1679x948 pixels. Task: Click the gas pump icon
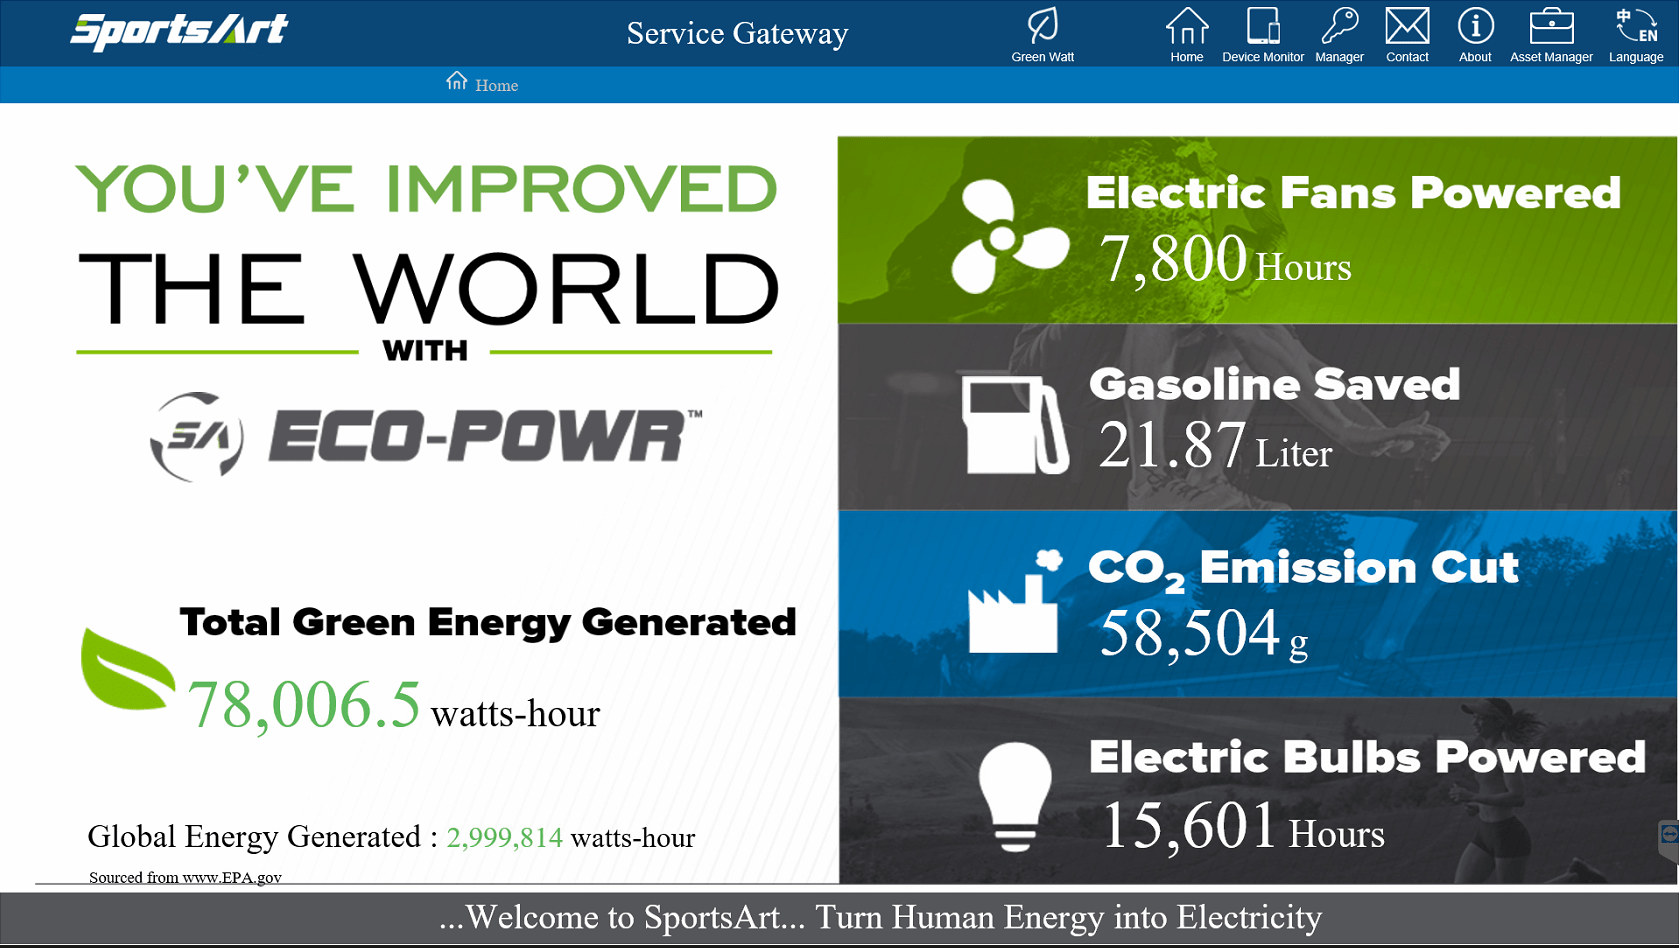[x=1013, y=424]
